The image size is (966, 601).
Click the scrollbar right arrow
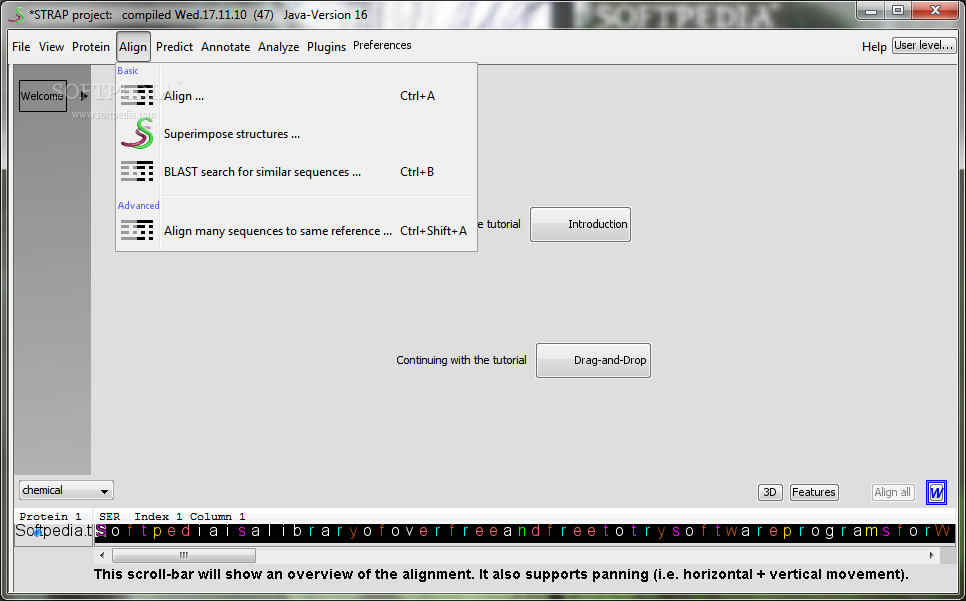tap(932, 555)
